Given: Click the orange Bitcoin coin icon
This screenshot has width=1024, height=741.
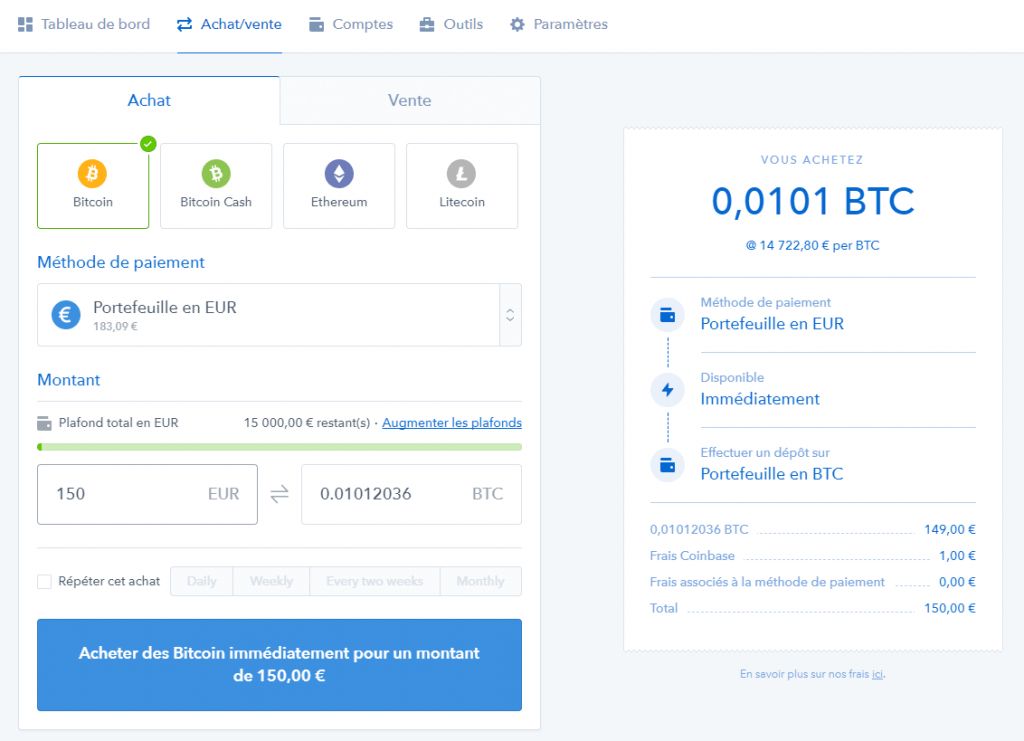Looking at the screenshot, I should click(93, 174).
